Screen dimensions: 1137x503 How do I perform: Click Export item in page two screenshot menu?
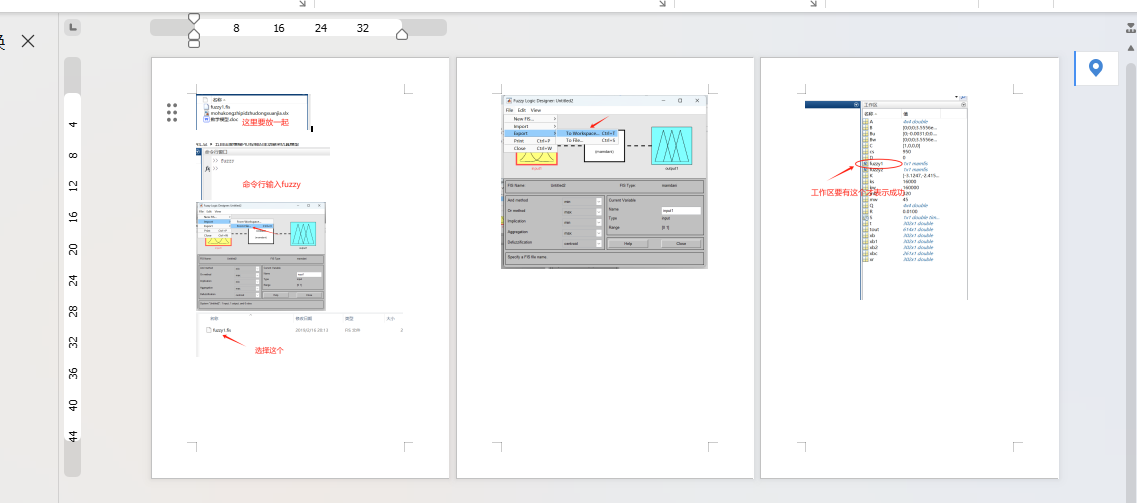tap(521, 133)
